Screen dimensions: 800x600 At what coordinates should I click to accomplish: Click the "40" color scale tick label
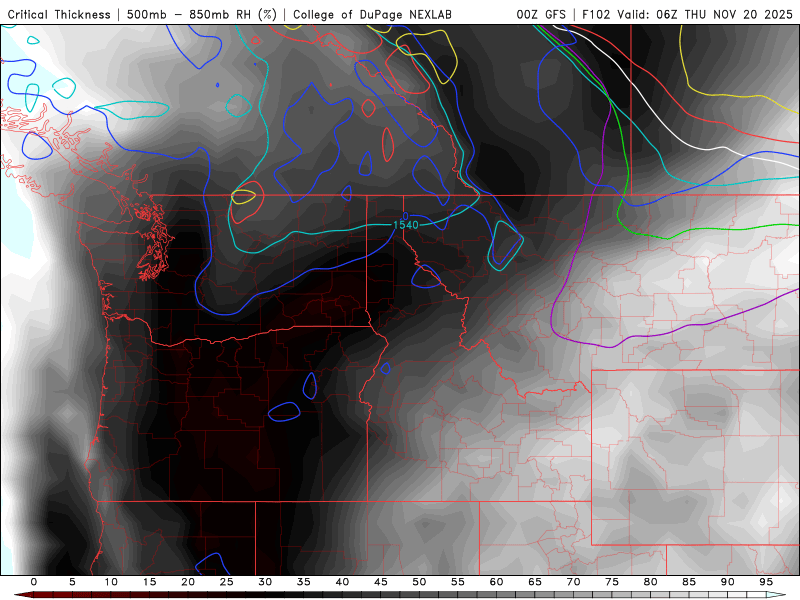tap(342, 582)
